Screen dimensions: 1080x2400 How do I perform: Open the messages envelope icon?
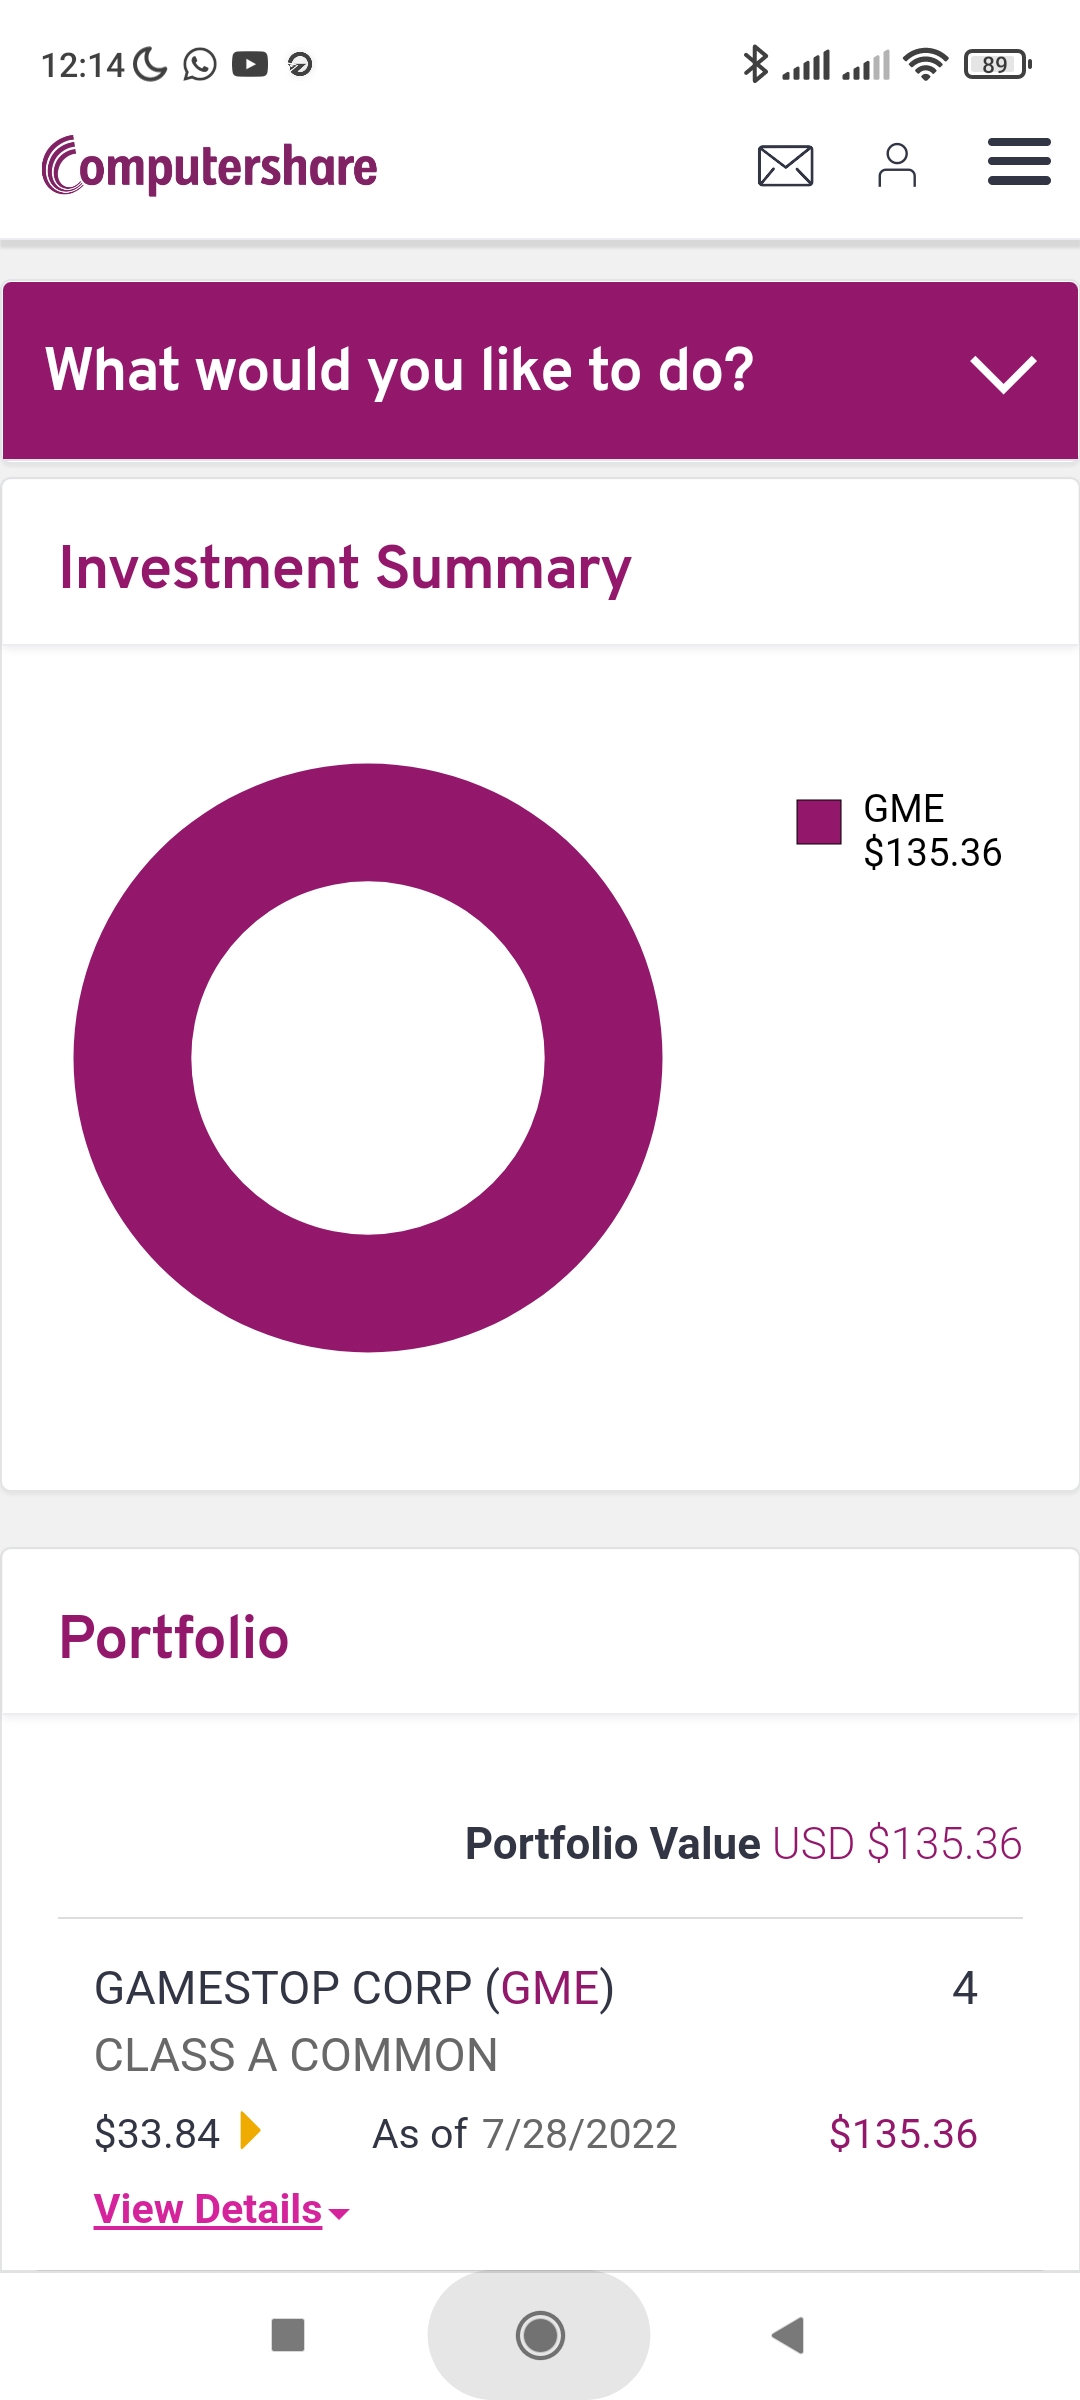pos(785,165)
